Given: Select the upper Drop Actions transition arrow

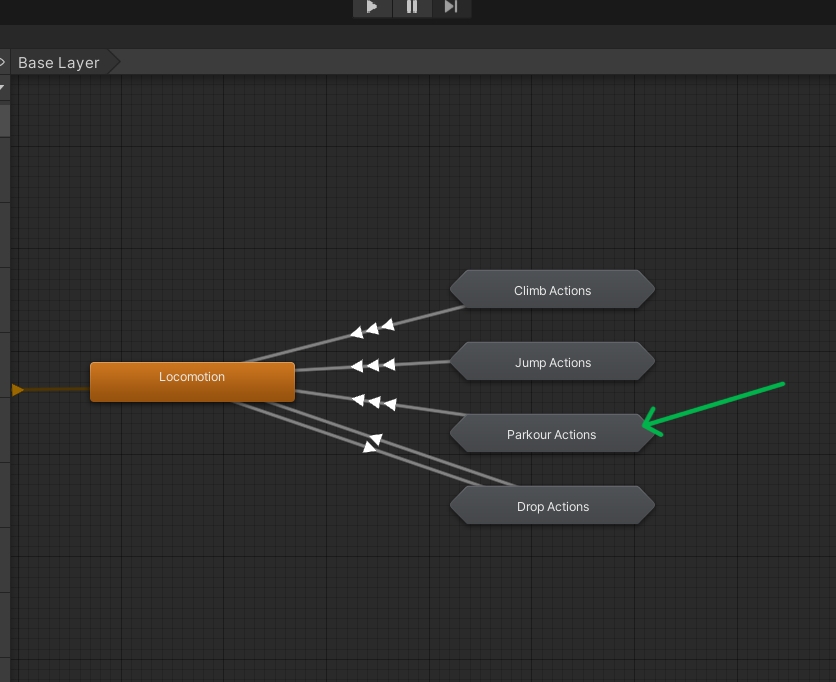Looking at the screenshot, I should [x=376, y=439].
